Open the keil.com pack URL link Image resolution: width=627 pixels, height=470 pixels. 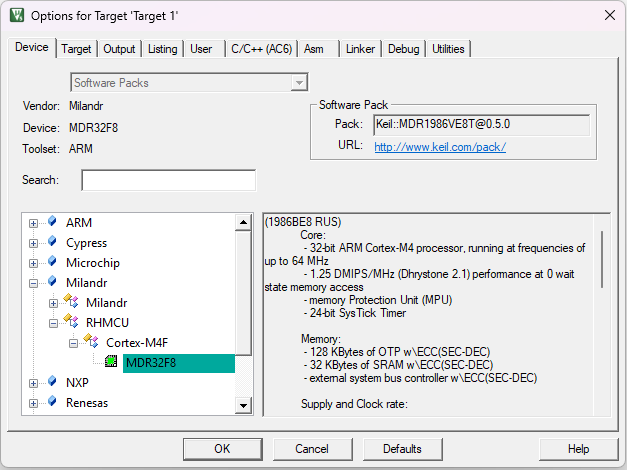pyautogui.click(x=440, y=147)
